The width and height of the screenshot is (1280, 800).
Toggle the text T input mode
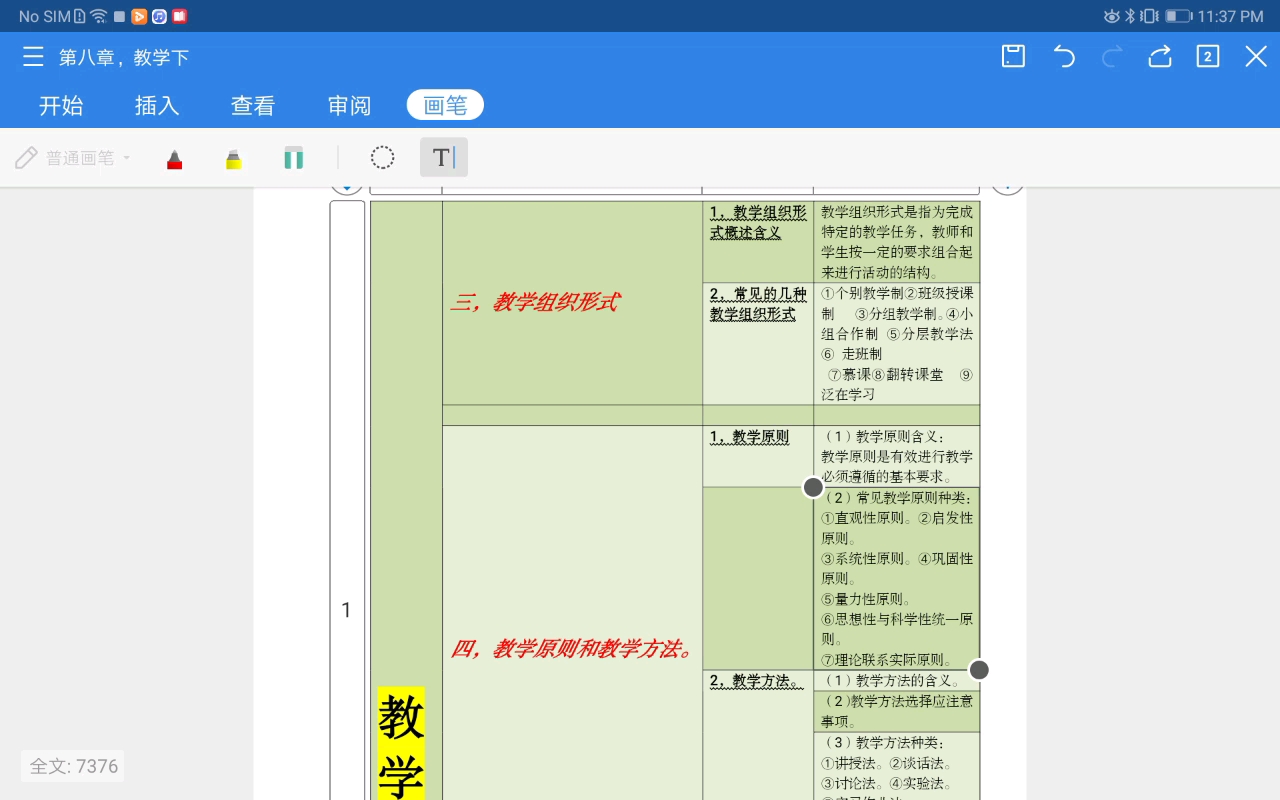[444, 157]
